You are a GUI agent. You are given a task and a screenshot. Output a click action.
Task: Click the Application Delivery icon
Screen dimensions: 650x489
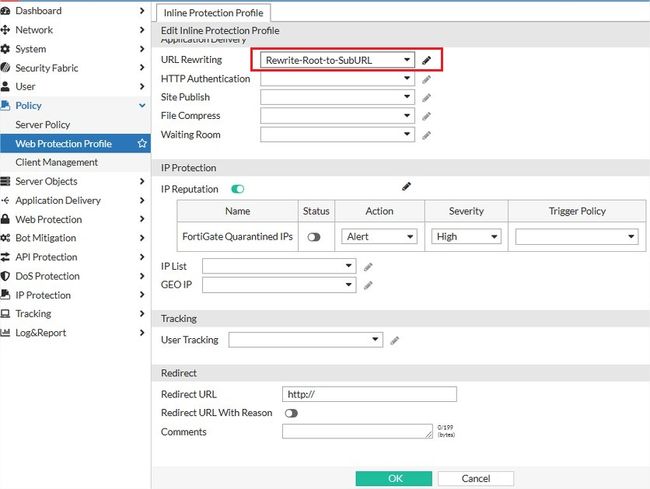tap(5, 200)
